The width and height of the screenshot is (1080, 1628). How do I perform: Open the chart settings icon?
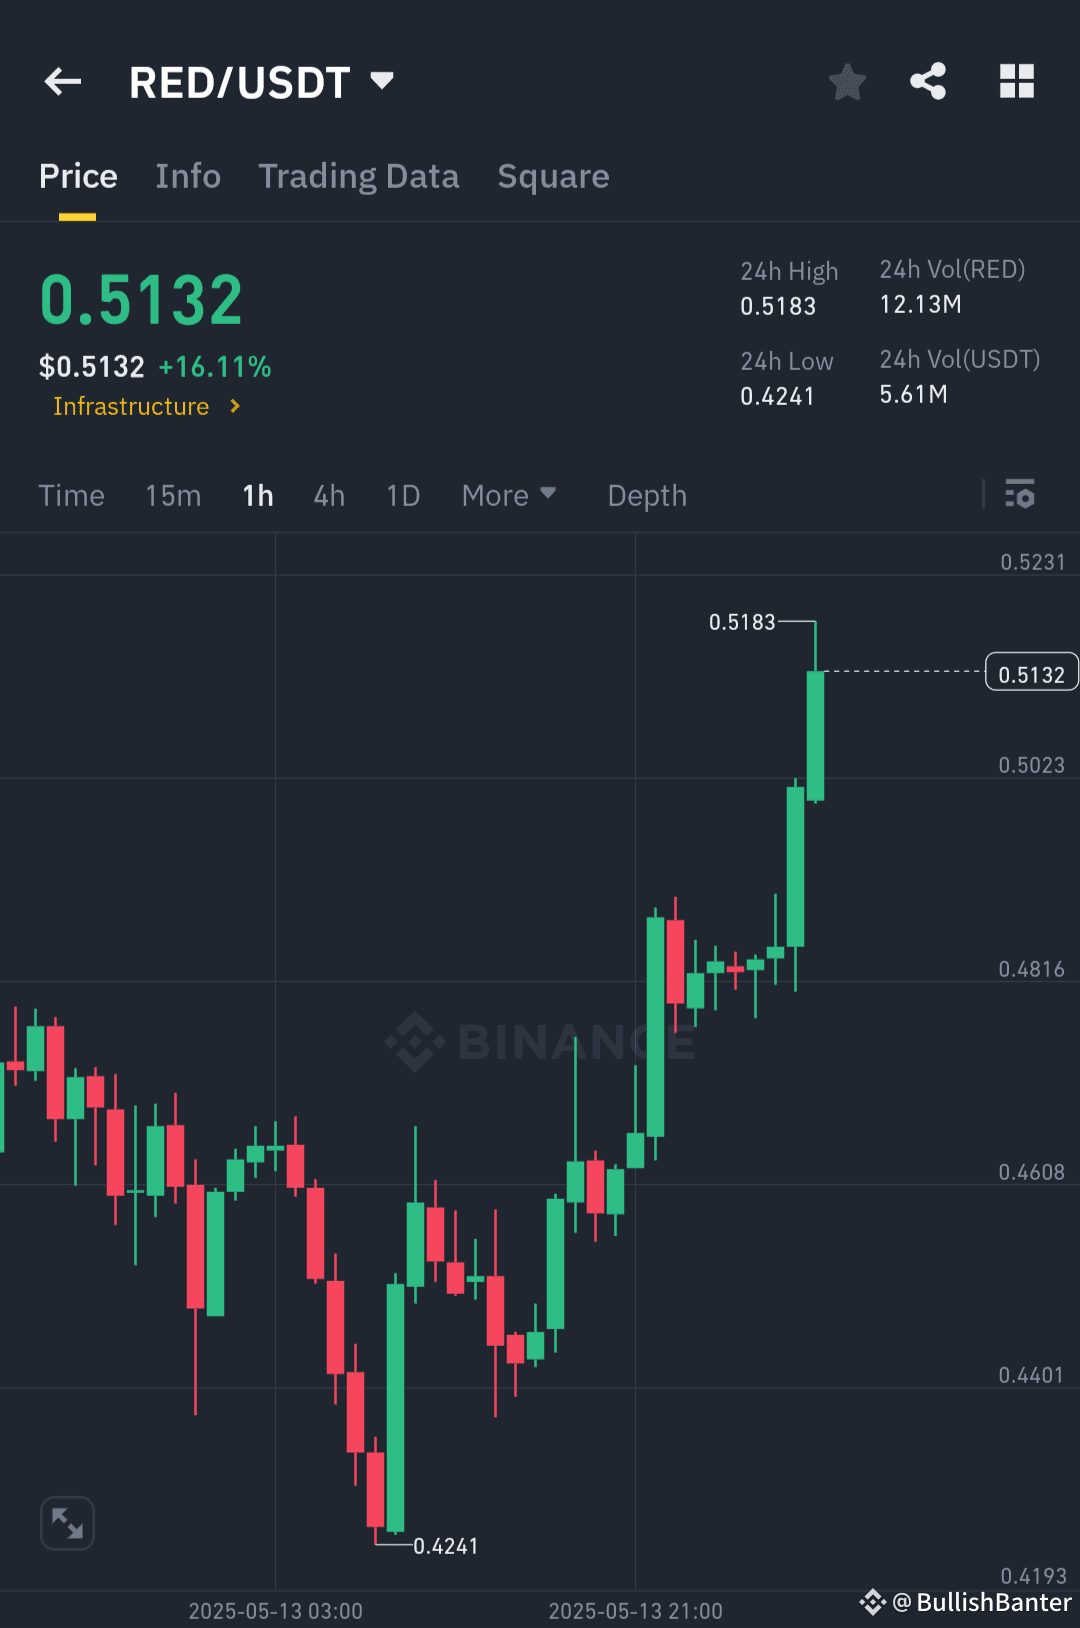pyautogui.click(x=1020, y=495)
